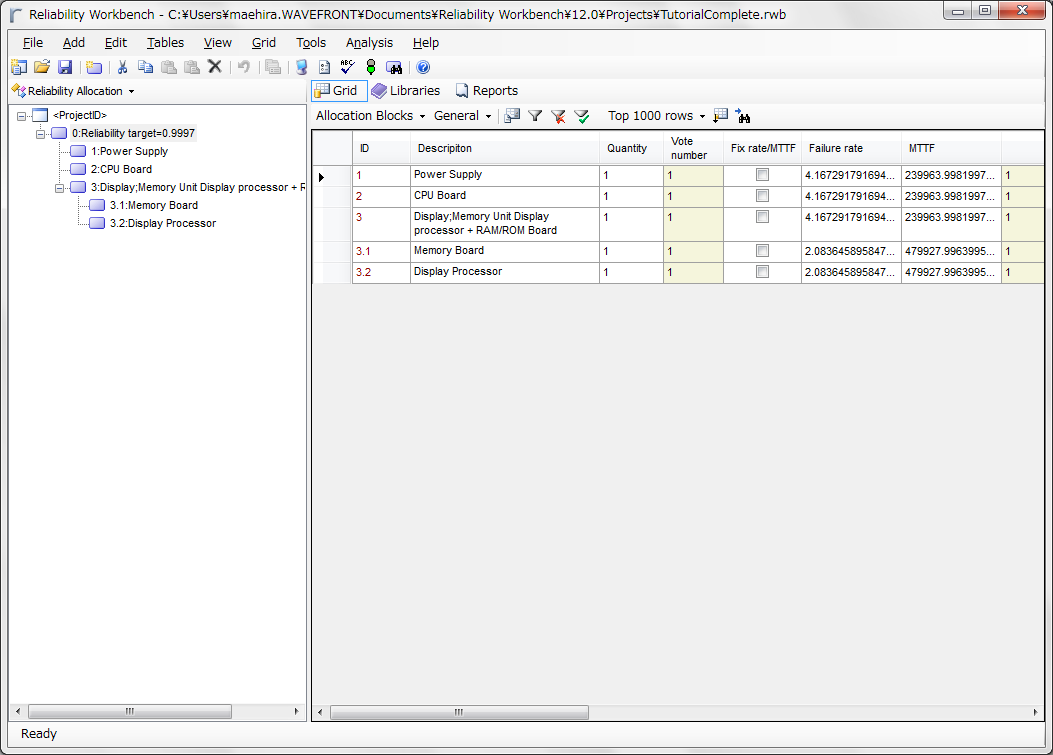Screen dimensions: 1053x755
Task: Click the ProjectID node icon in the tree
Action: click(x=40, y=116)
